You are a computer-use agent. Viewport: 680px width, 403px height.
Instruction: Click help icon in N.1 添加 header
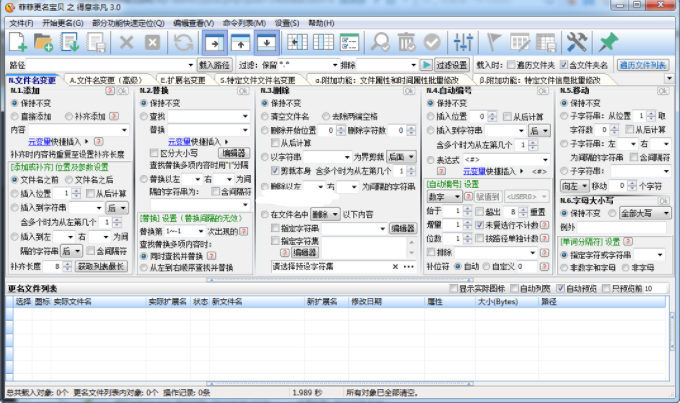point(110,91)
